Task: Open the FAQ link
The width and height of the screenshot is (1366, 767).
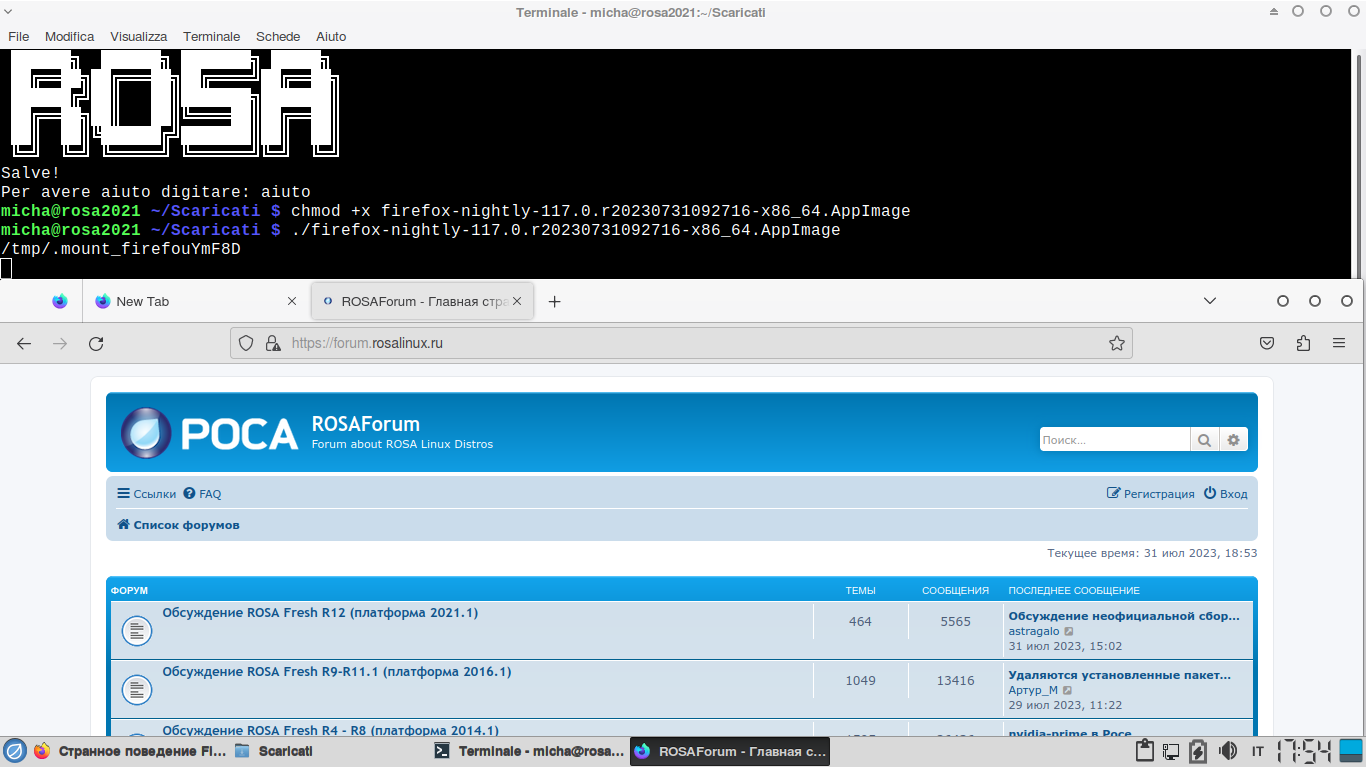Action: (x=202, y=494)
